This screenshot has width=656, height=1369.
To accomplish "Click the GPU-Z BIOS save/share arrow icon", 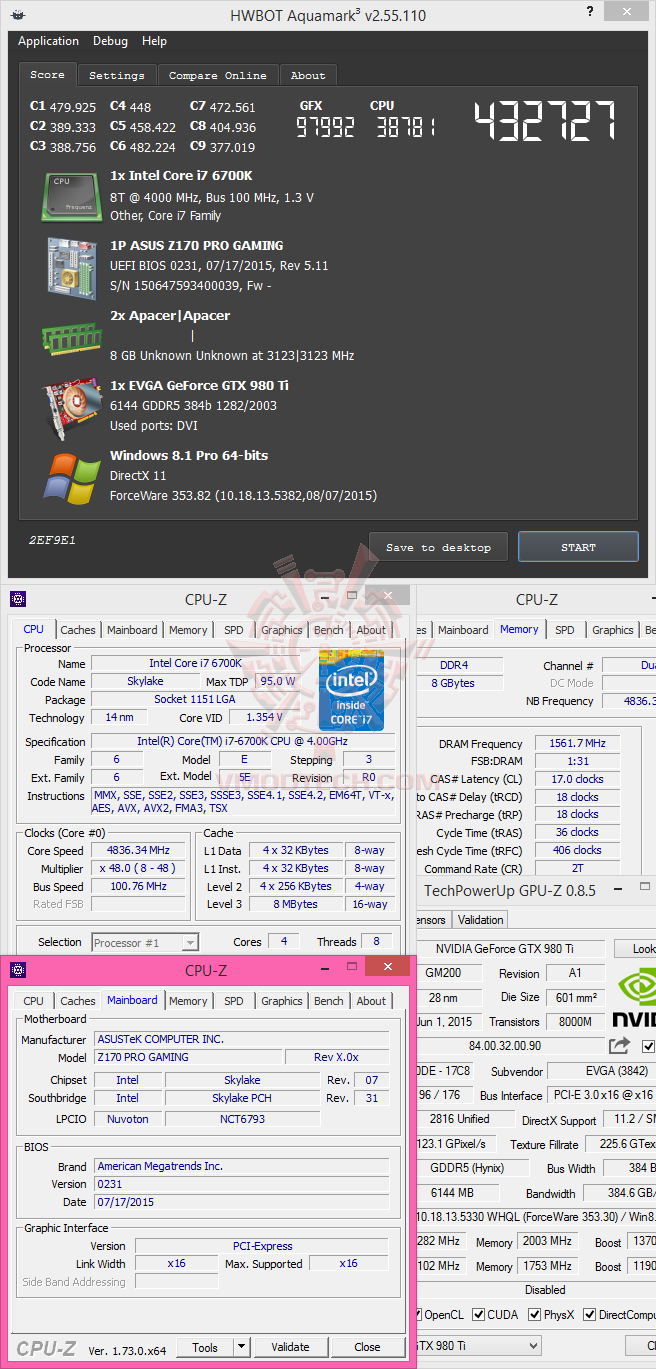I will click(620, 1045).
